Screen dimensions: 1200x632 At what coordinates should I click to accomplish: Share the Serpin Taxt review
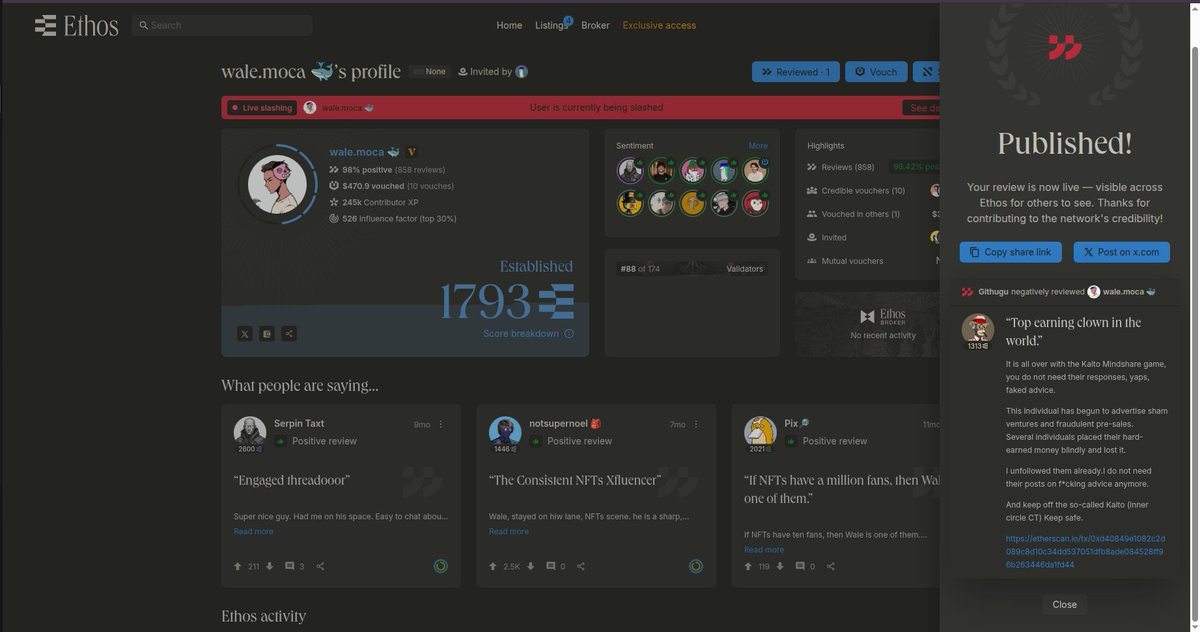click(x=320, y=566)
